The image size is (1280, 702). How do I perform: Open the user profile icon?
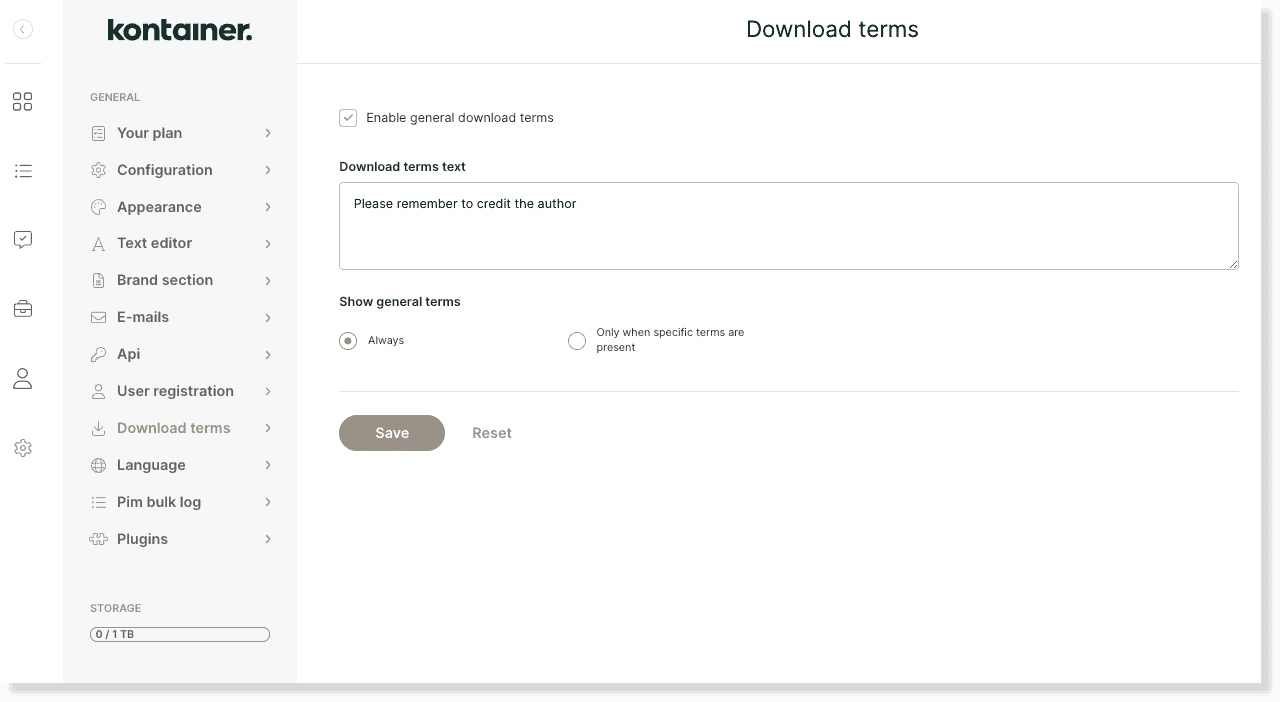tap(22, 378)
